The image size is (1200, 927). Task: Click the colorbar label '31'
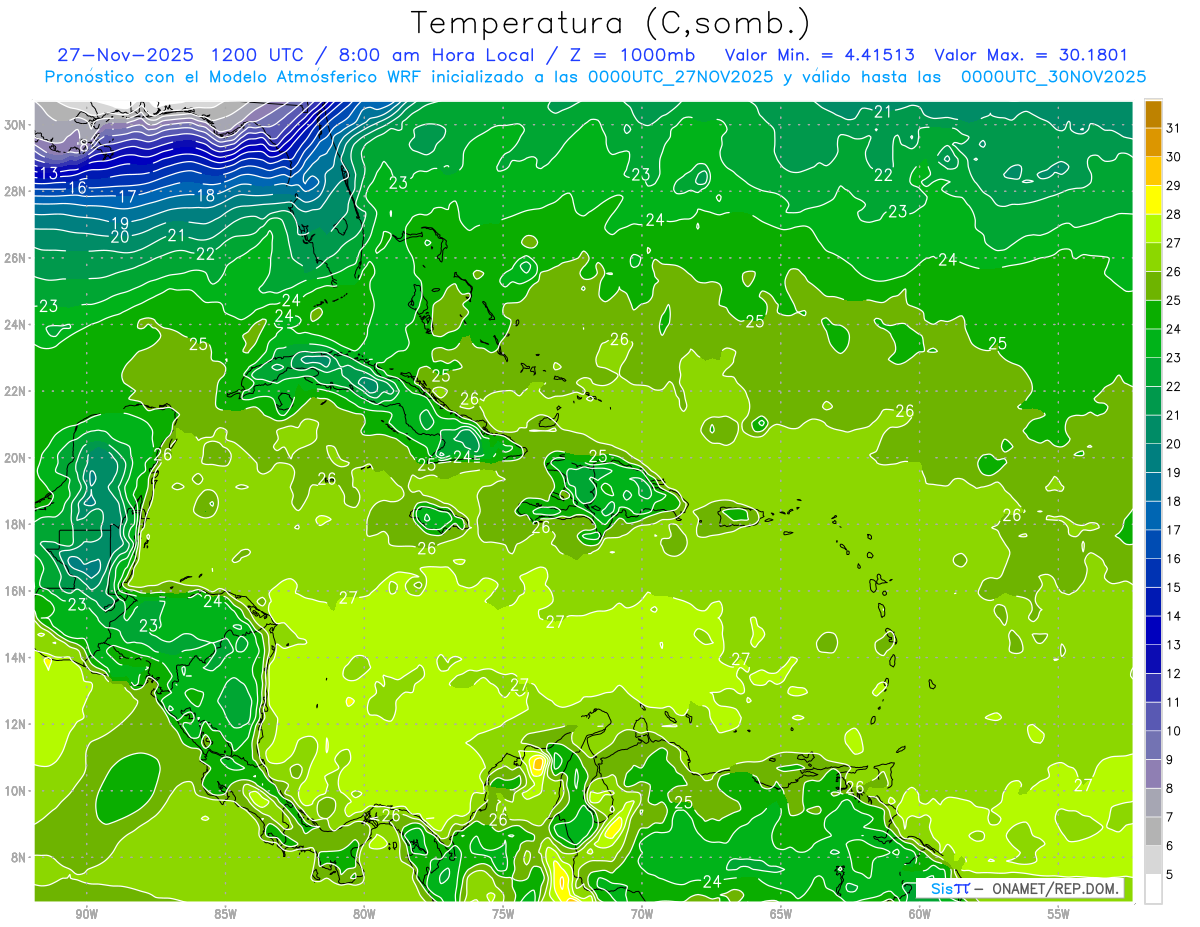tap(1174, 128)
